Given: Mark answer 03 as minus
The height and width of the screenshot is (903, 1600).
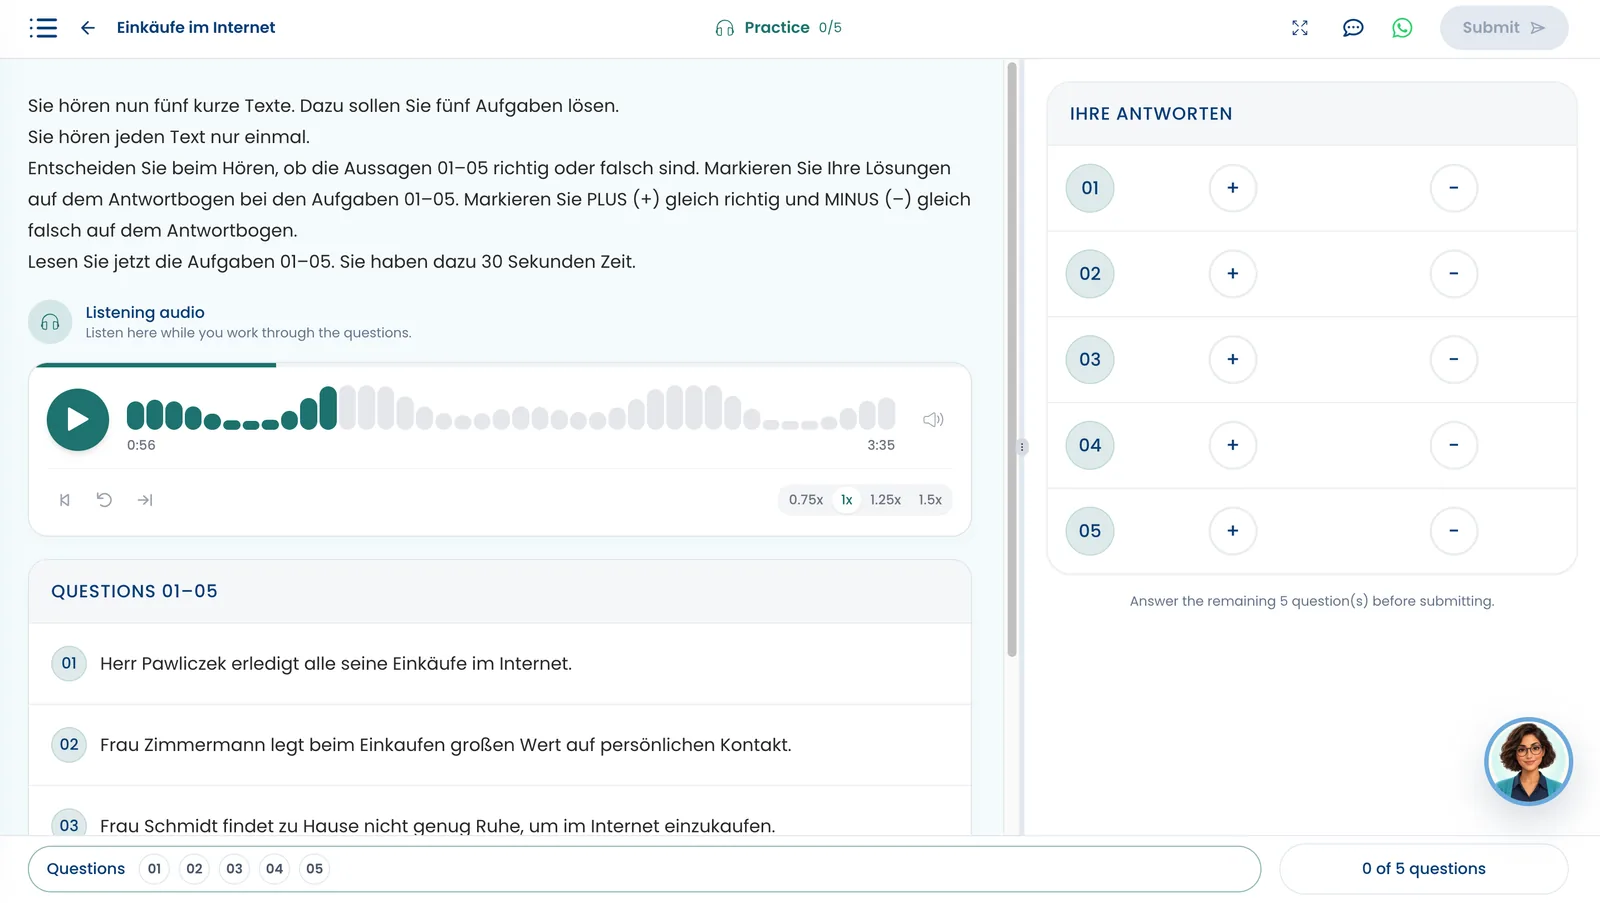Looking at the screenshot, I should tap(1454, 360).
